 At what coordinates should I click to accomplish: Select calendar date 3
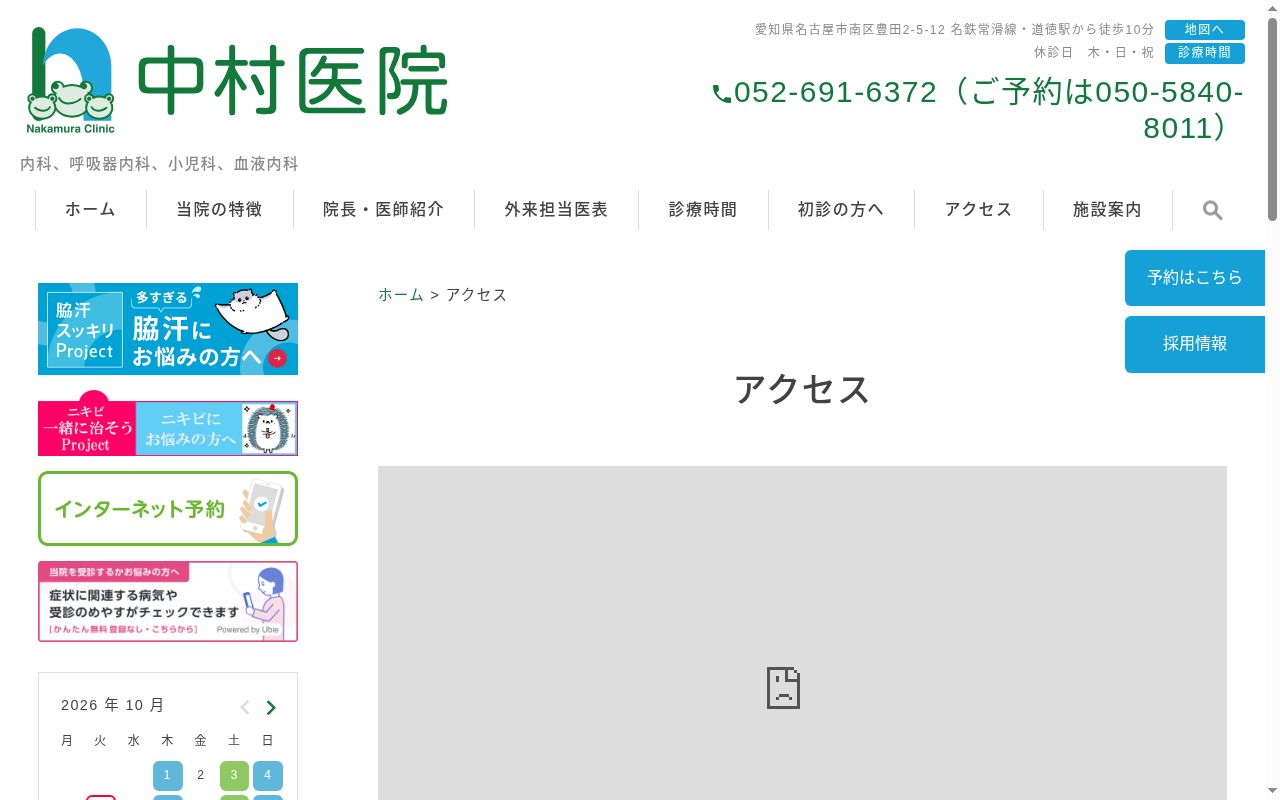click(x=234, y=776)
